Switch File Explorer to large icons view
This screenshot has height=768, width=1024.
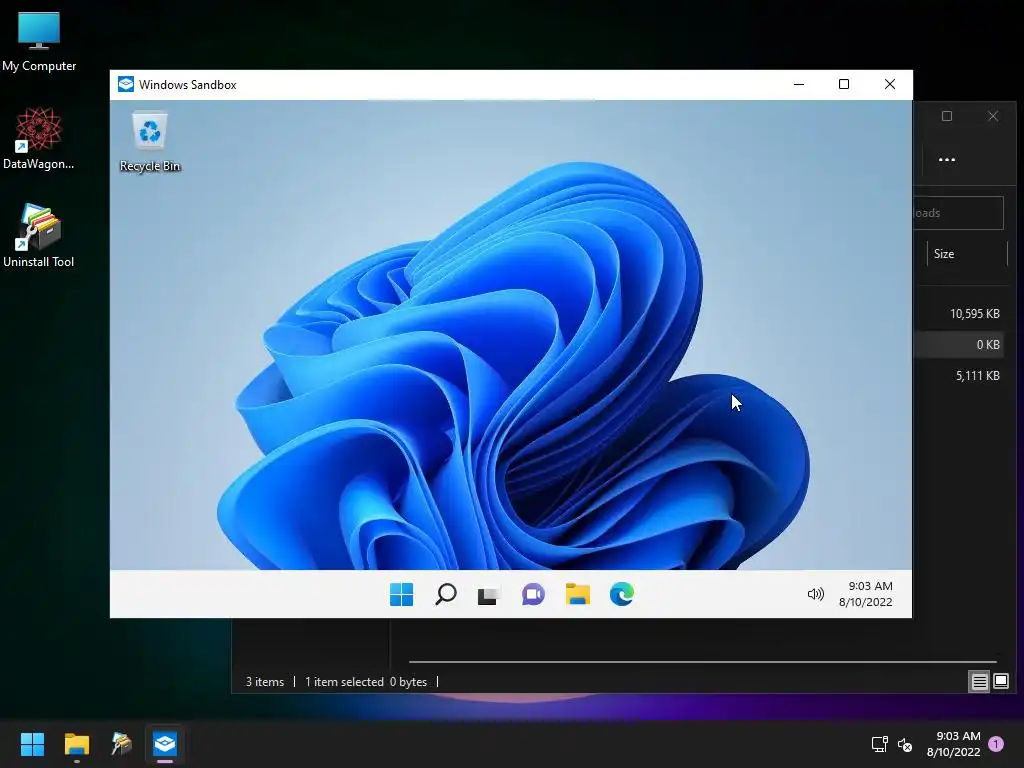(x=1000, y=682)
